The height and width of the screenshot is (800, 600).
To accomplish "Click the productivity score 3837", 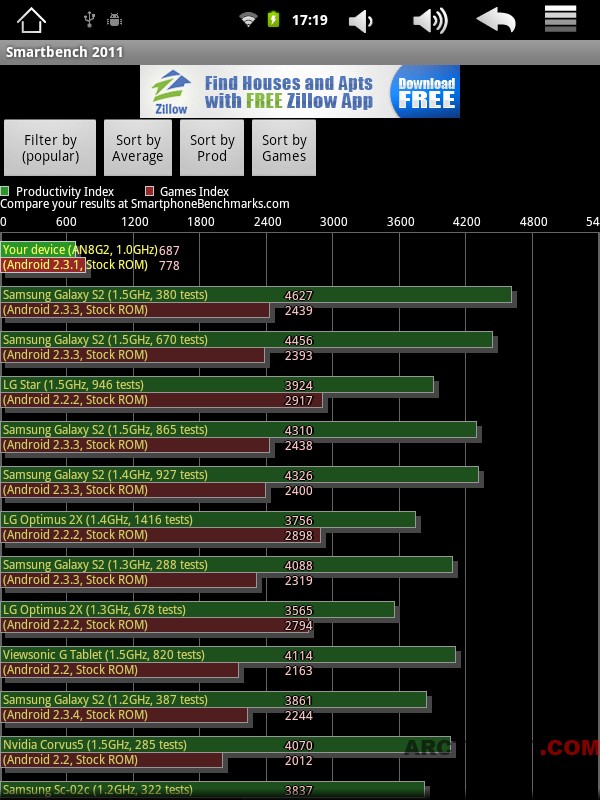I will pyautogui.click(x=298, y=790).
